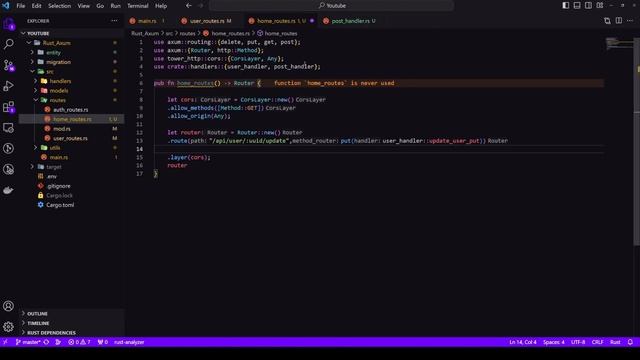The image size is (640, 360).
Task: Open editor more actions ellipsis
Action: pos(630,21)
